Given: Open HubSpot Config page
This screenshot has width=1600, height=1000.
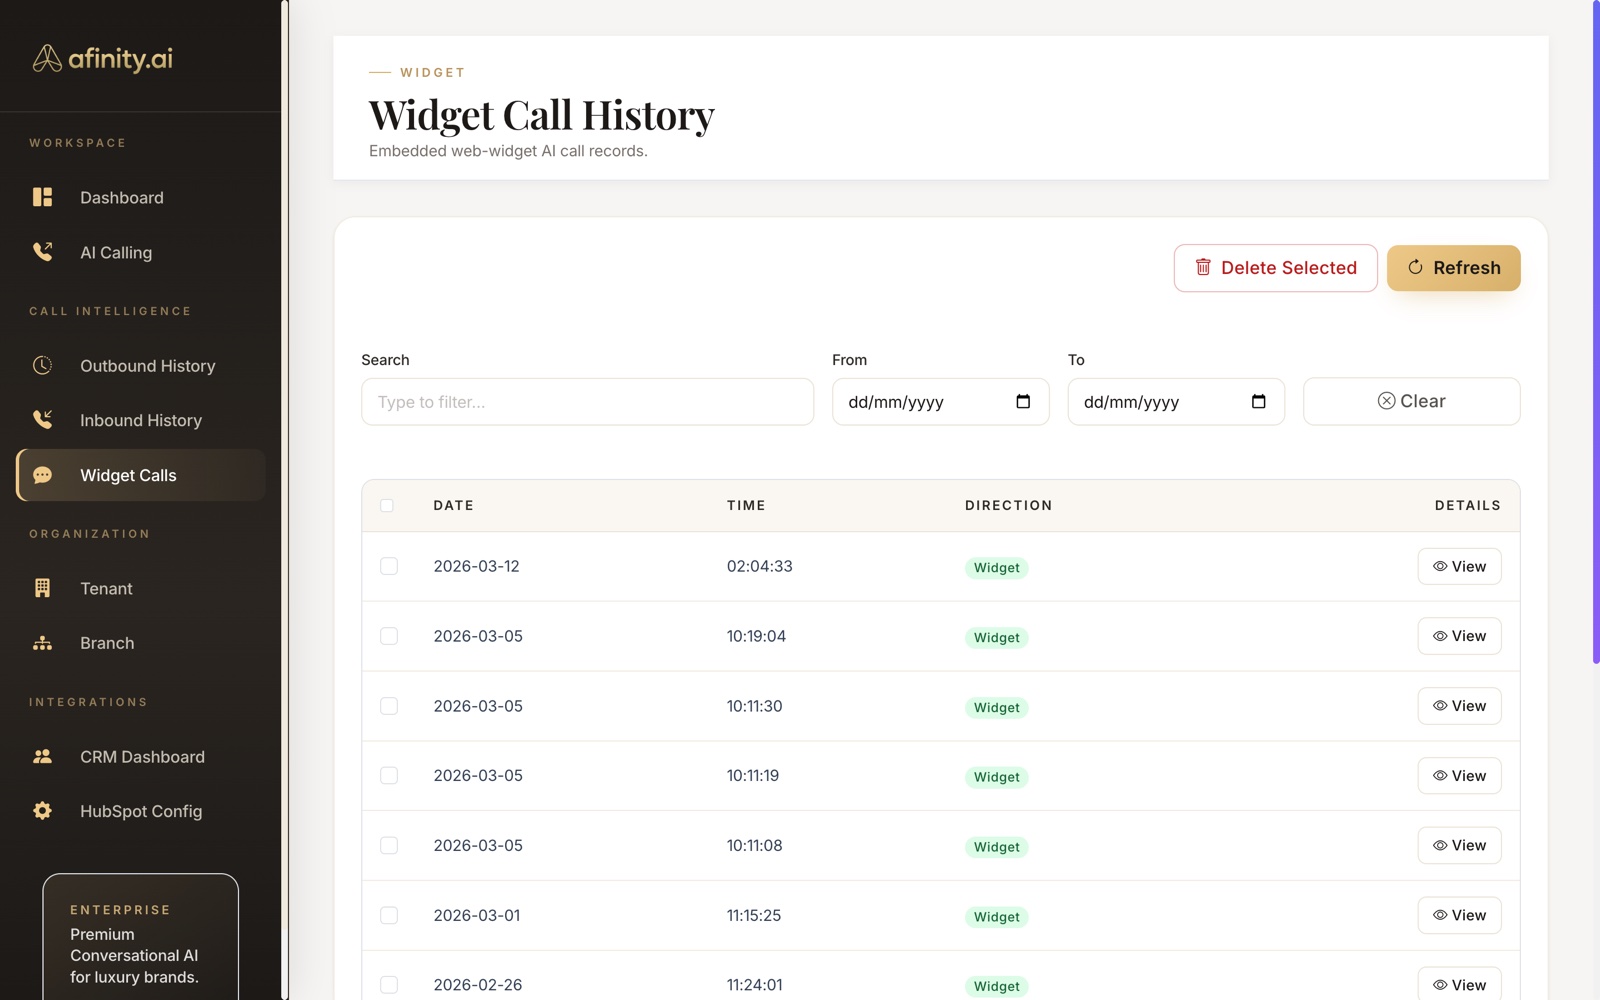Looking at the screenshot, I should pyautogui.click(x=141, y=811).
